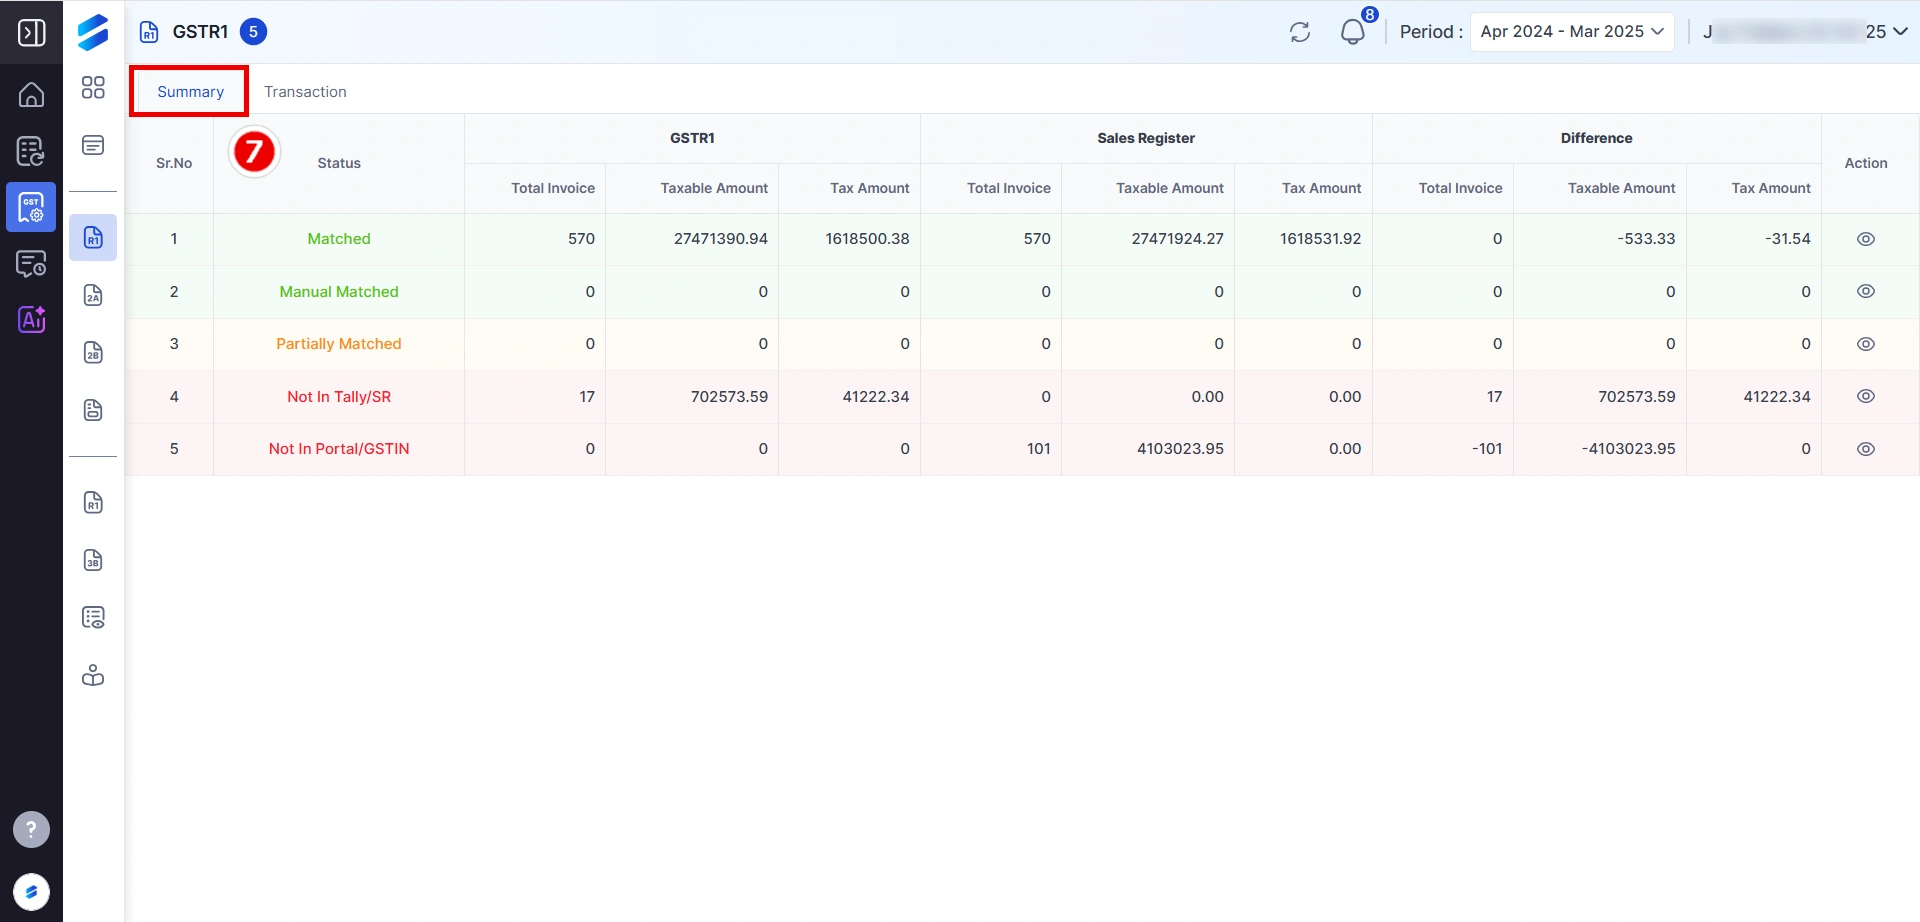
Task: Expand the account dropdown ending in 25
Action: [x=1805, y=32]
